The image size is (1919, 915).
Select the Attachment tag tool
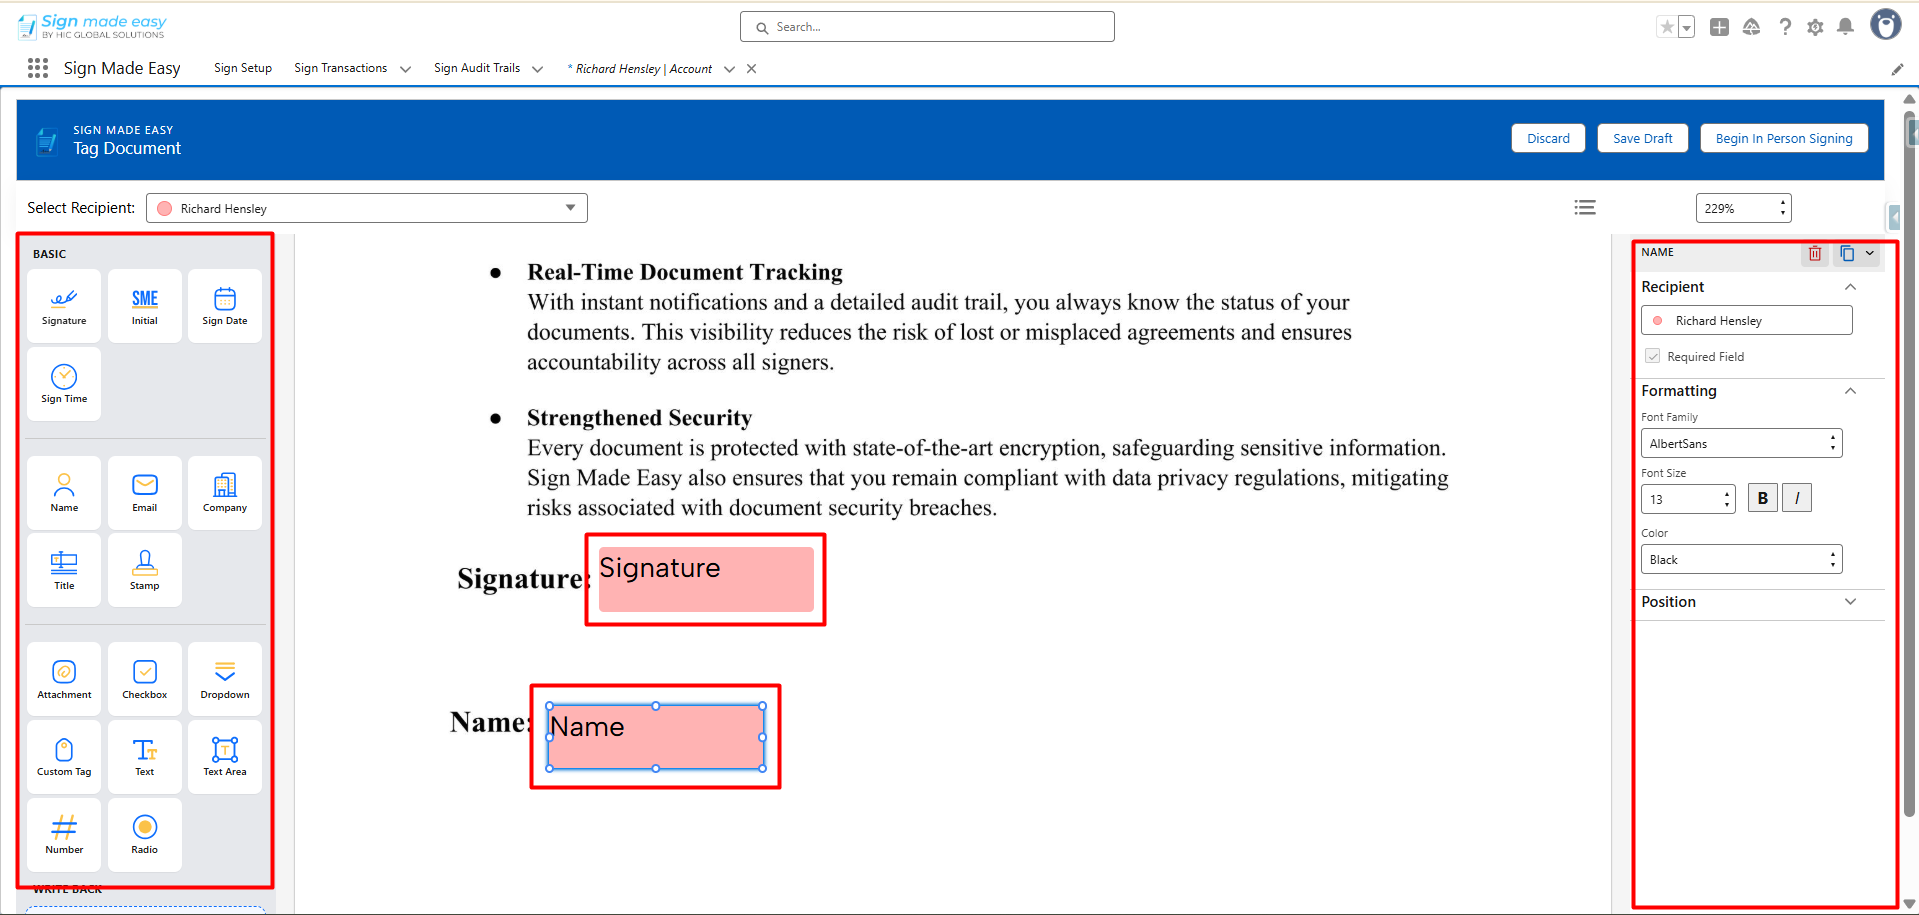click(64, 679)
